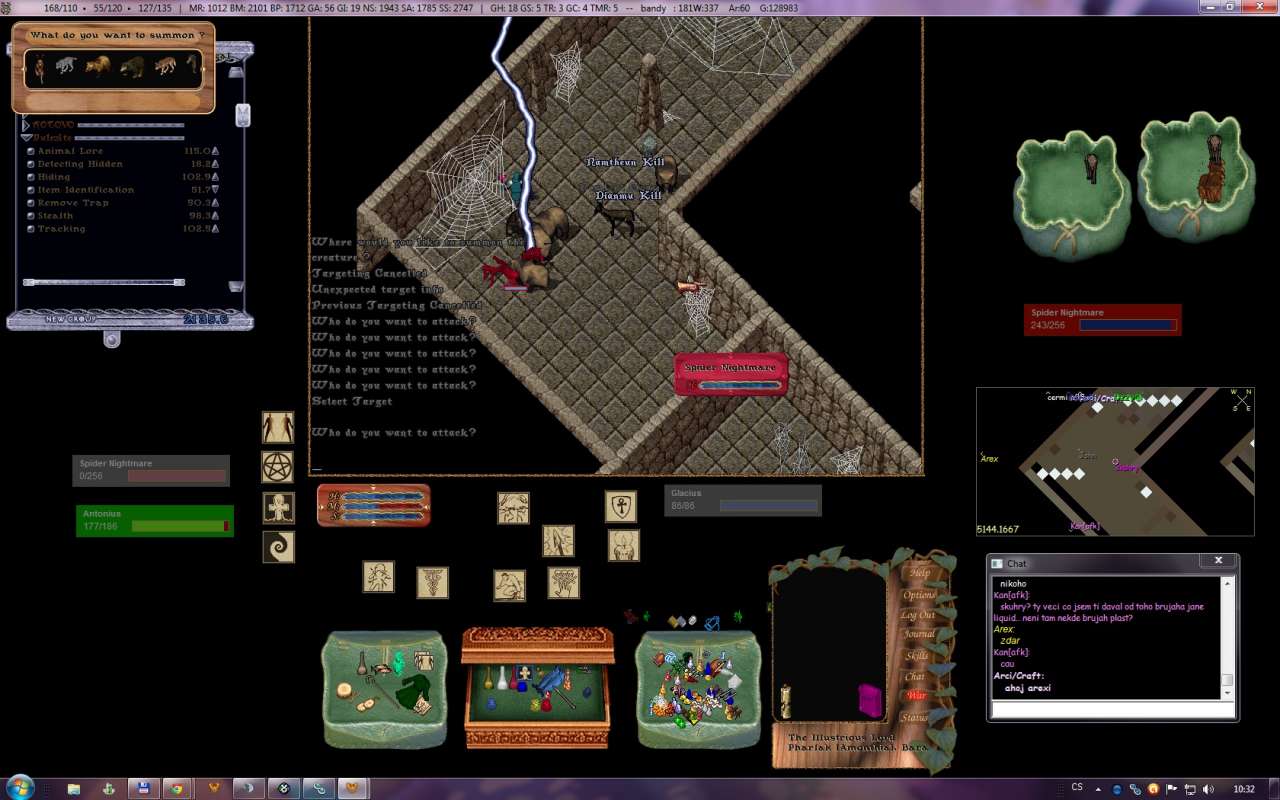
Task: Collapse the expanded skill group
Action: (27, 137)
